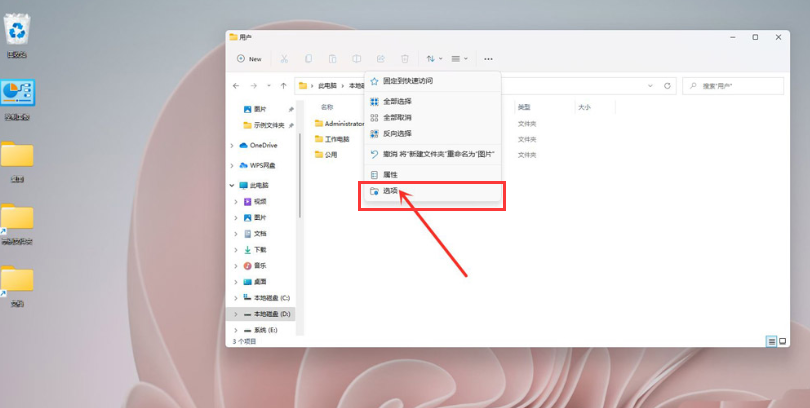Switch to details view in status bar
This screenshot has width=810, height=408.
pyautogui.click(x=772, y=341)
